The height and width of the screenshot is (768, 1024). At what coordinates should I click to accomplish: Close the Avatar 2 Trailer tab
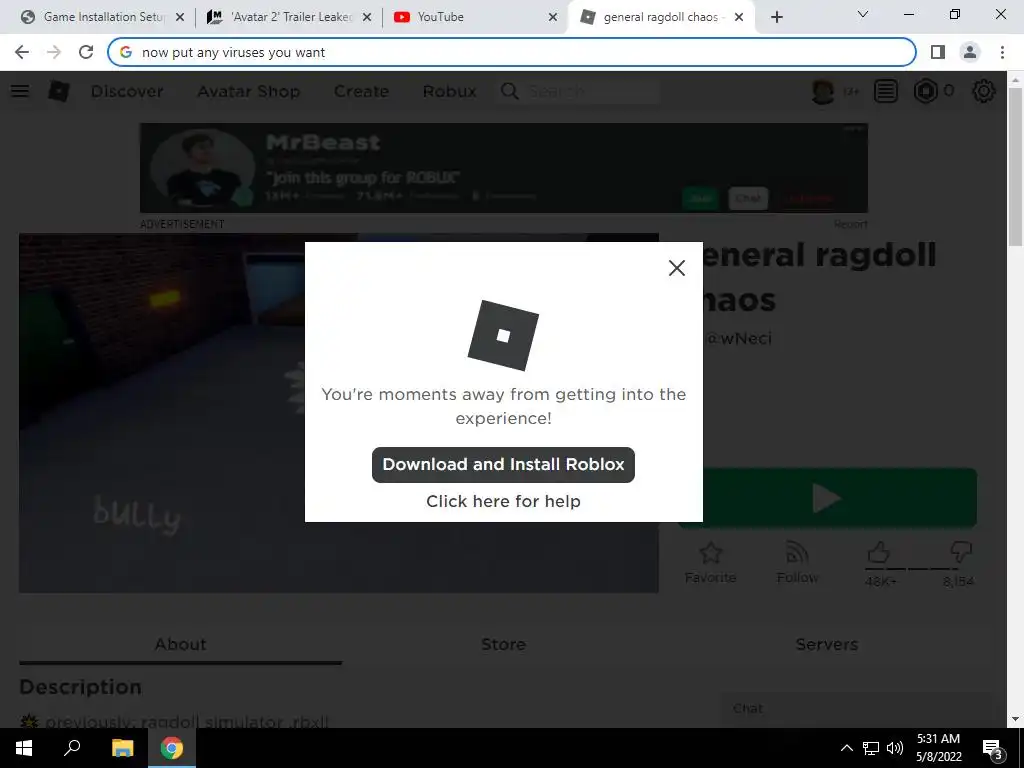click(367, 17)
